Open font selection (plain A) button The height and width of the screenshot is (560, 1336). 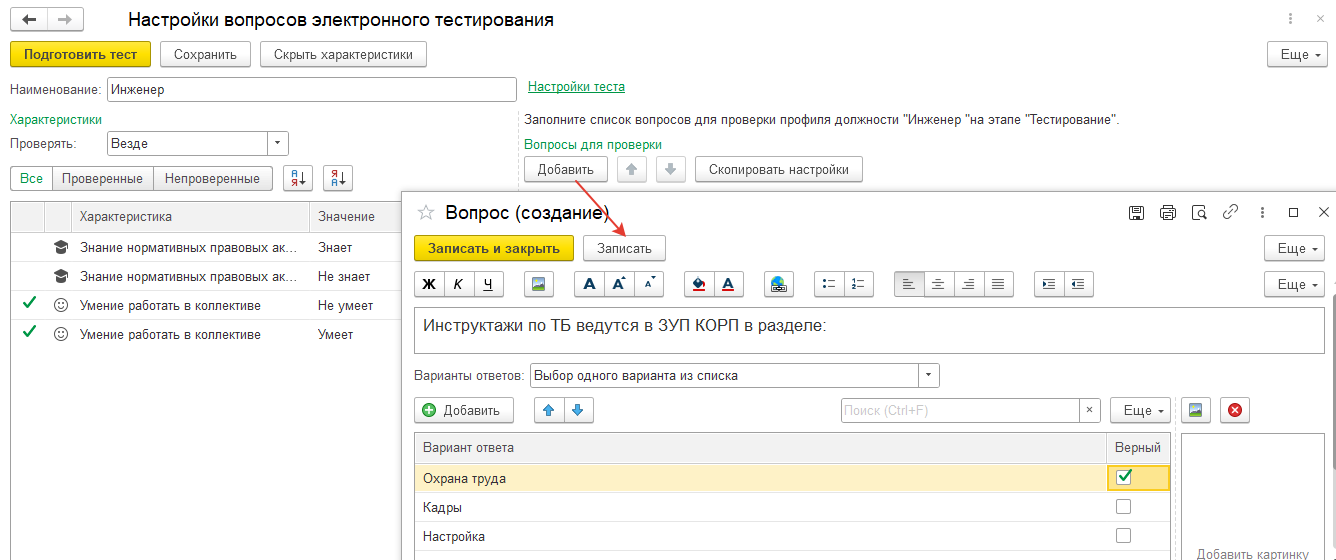tap(589, 284)
